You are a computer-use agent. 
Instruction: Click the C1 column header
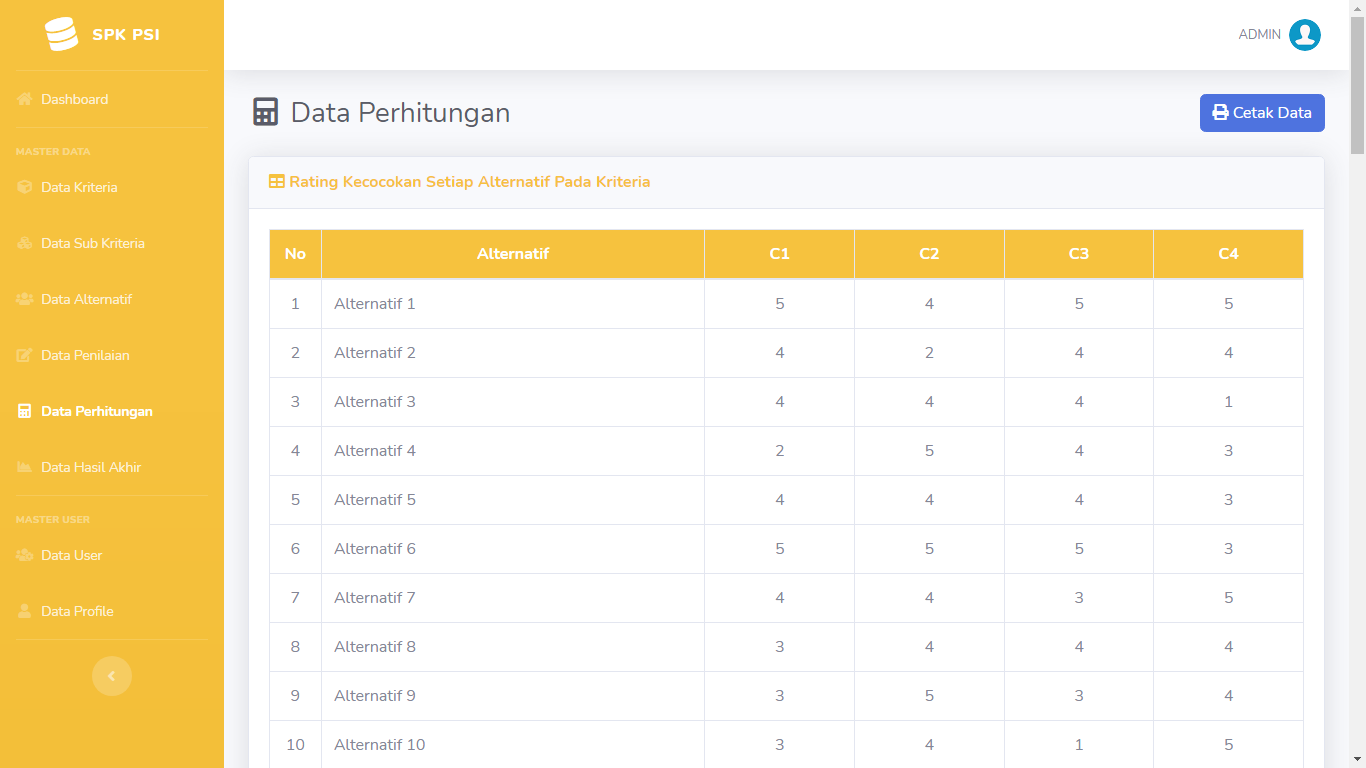click(779, 254)
